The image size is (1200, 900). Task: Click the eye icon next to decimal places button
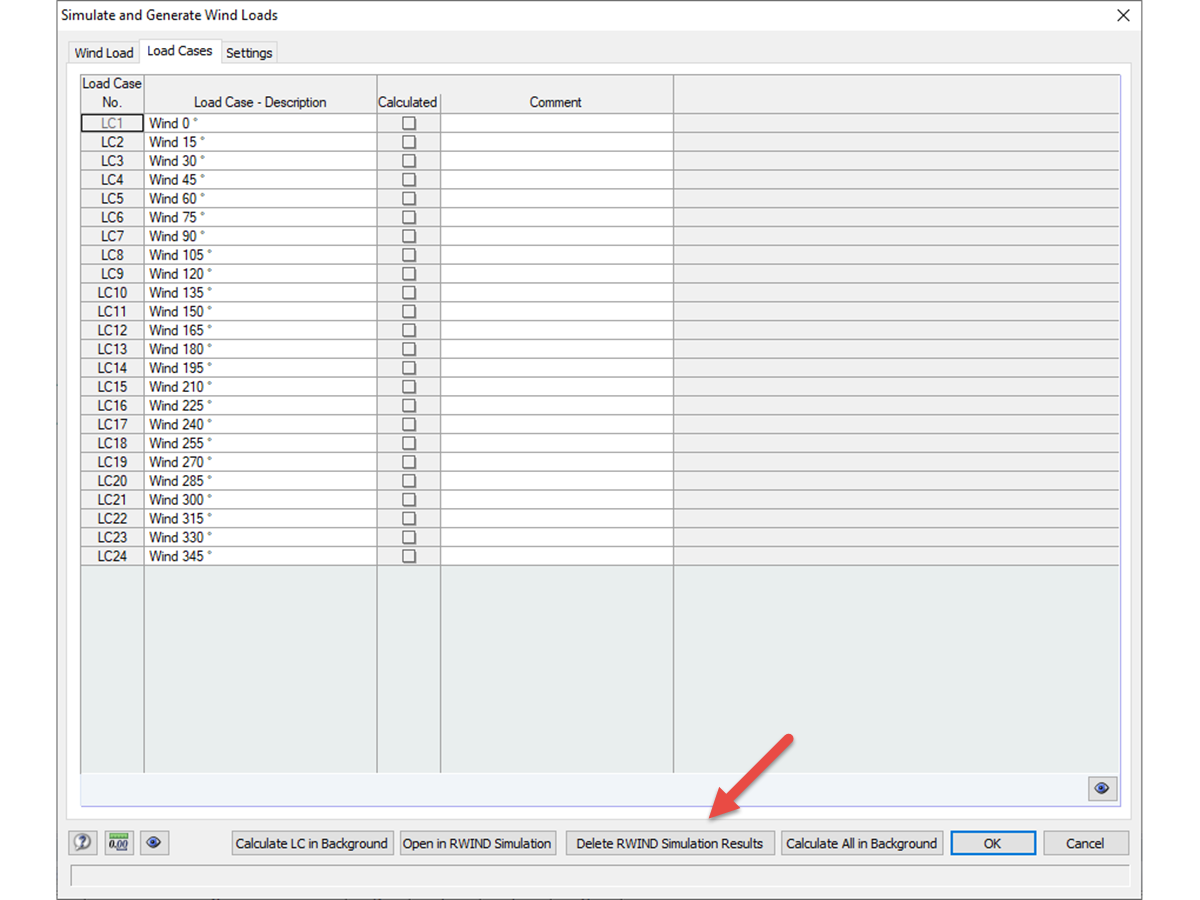click(x=154, y=843)
